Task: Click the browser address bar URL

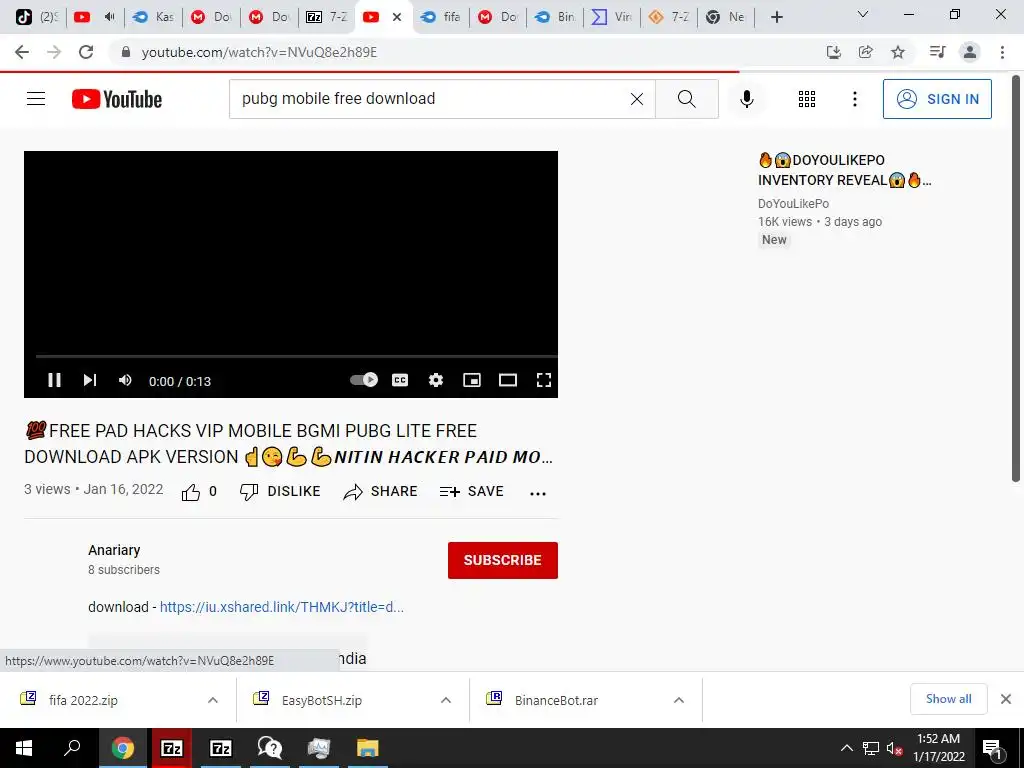Action: [x=259, y=52]
